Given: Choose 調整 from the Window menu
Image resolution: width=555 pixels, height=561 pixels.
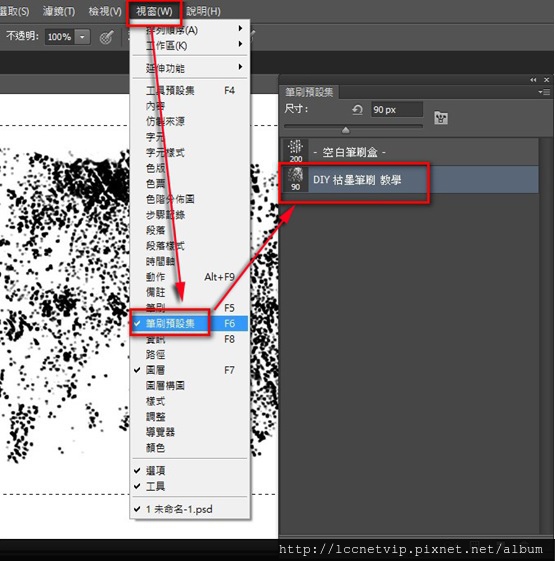Looking at the screenshot, I should point(190,417).
